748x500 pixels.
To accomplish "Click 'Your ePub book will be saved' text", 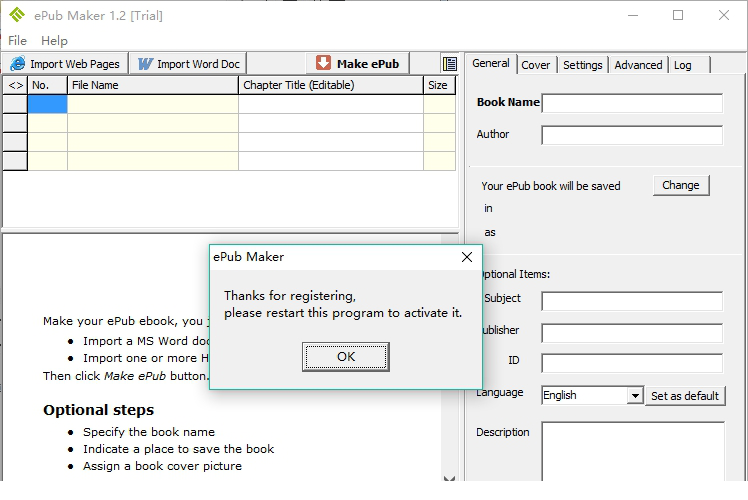I will coord(551,186).
